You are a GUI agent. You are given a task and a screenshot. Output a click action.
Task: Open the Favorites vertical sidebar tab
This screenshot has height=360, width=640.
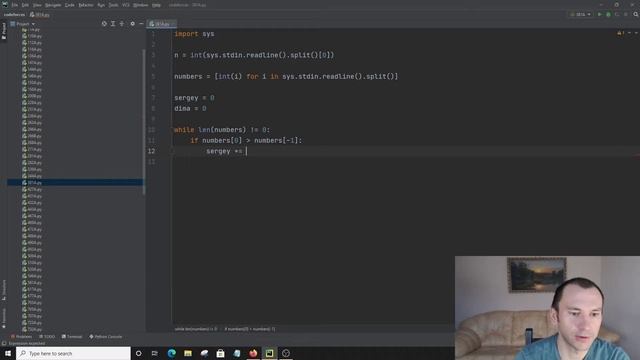pos(4,318)
